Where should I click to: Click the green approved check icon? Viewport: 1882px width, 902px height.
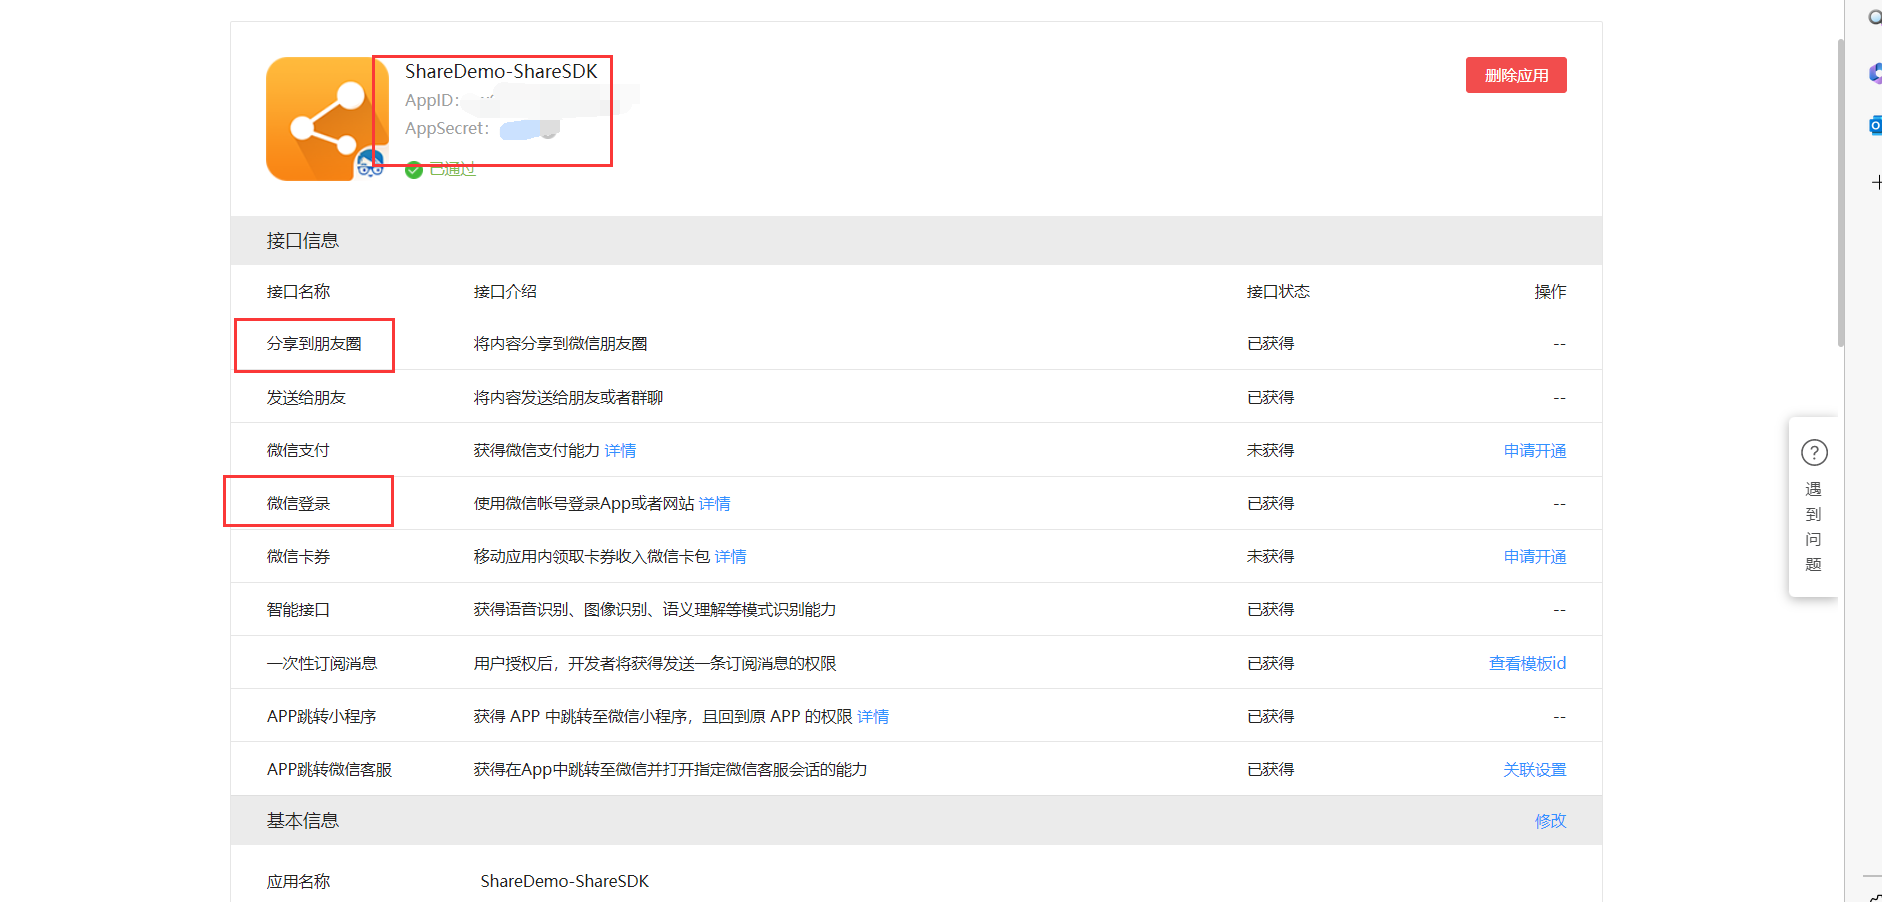click(413, 170)
